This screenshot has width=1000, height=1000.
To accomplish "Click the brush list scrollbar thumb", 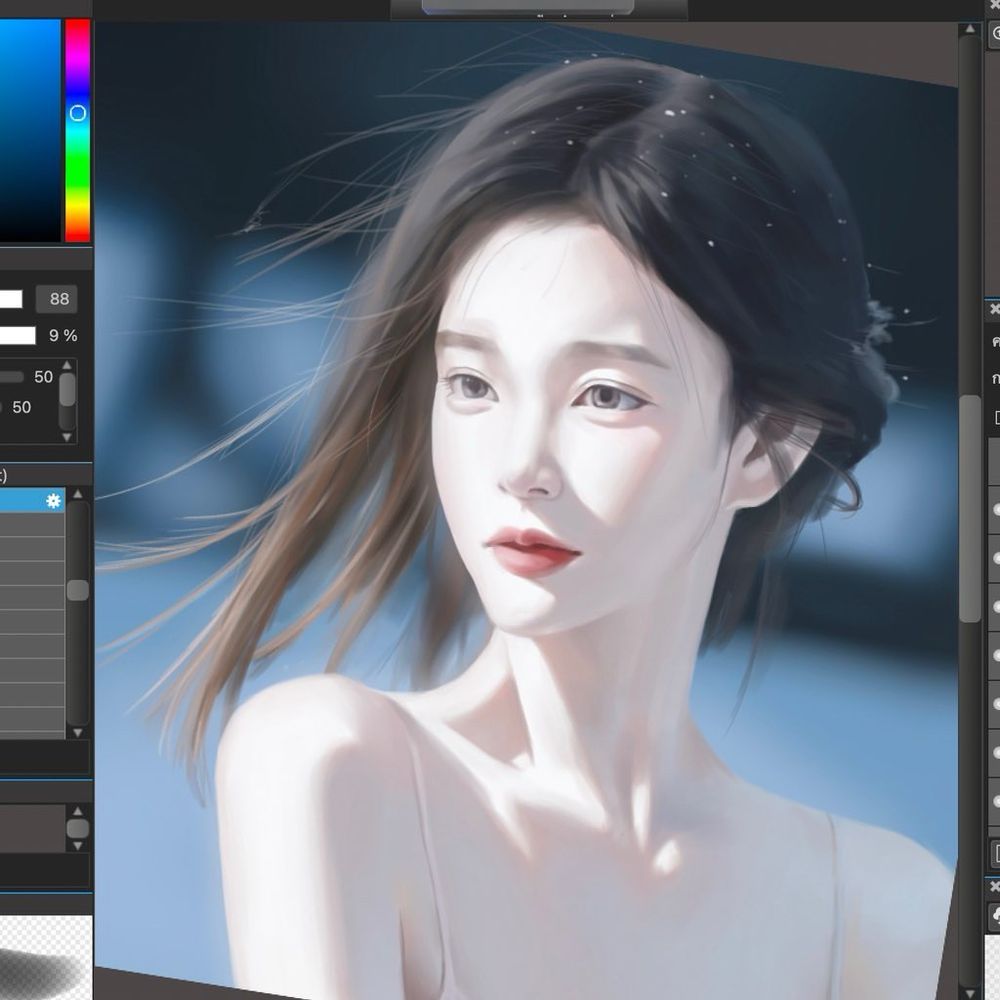I will 78,590.
